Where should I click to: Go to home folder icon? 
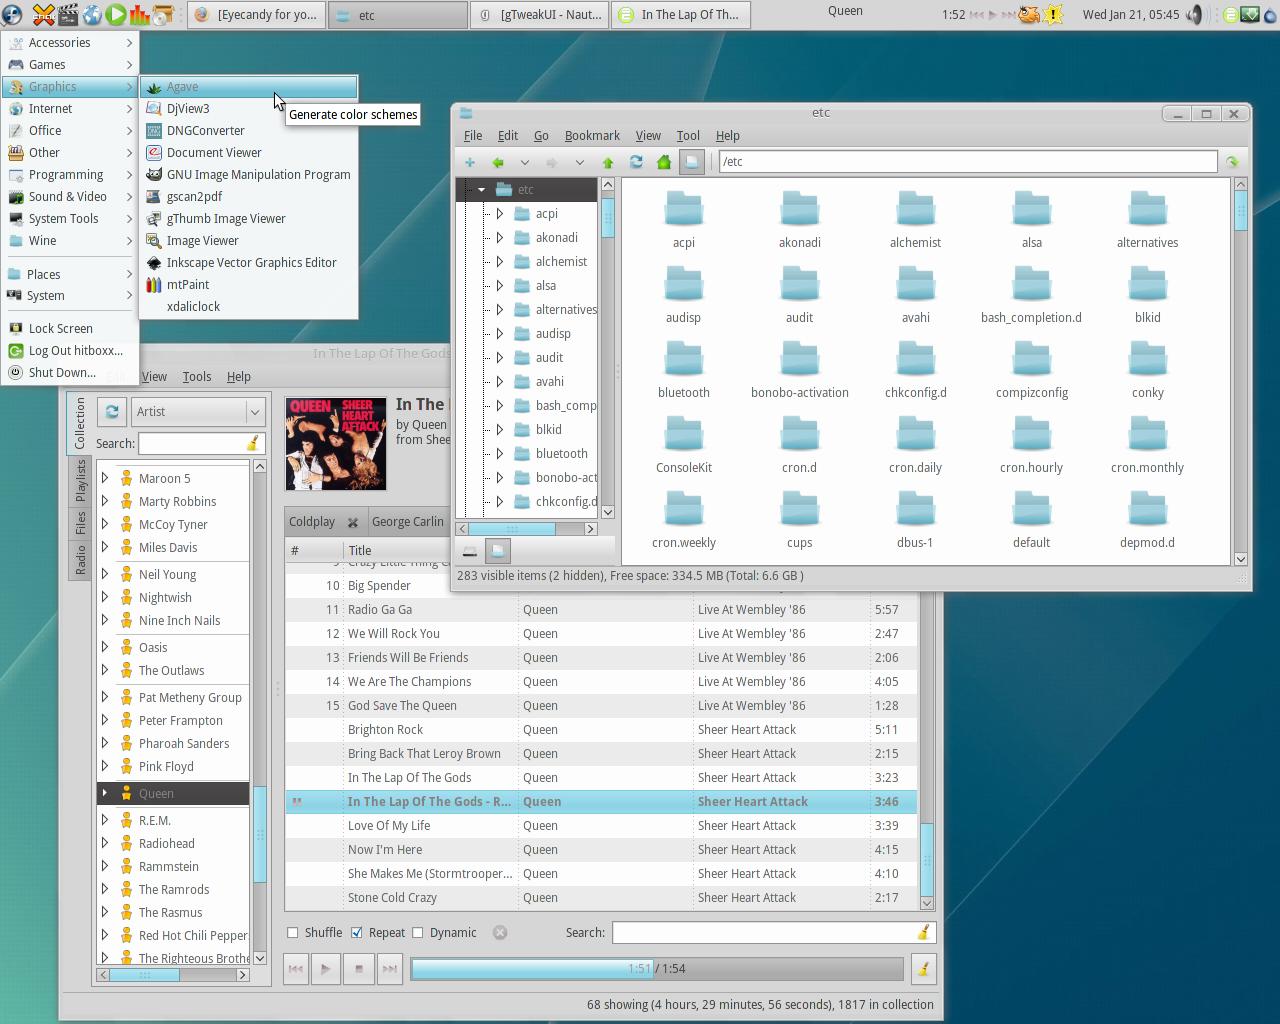point(664,162)
